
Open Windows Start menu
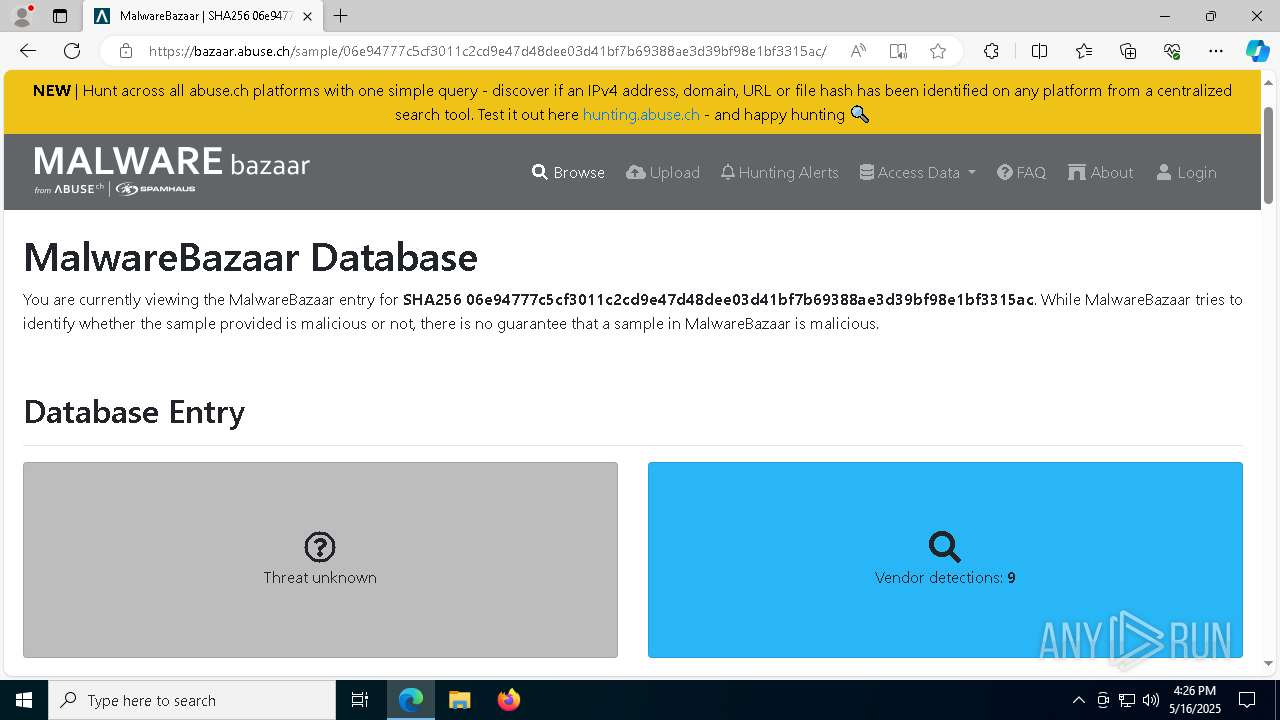point(24,700)
